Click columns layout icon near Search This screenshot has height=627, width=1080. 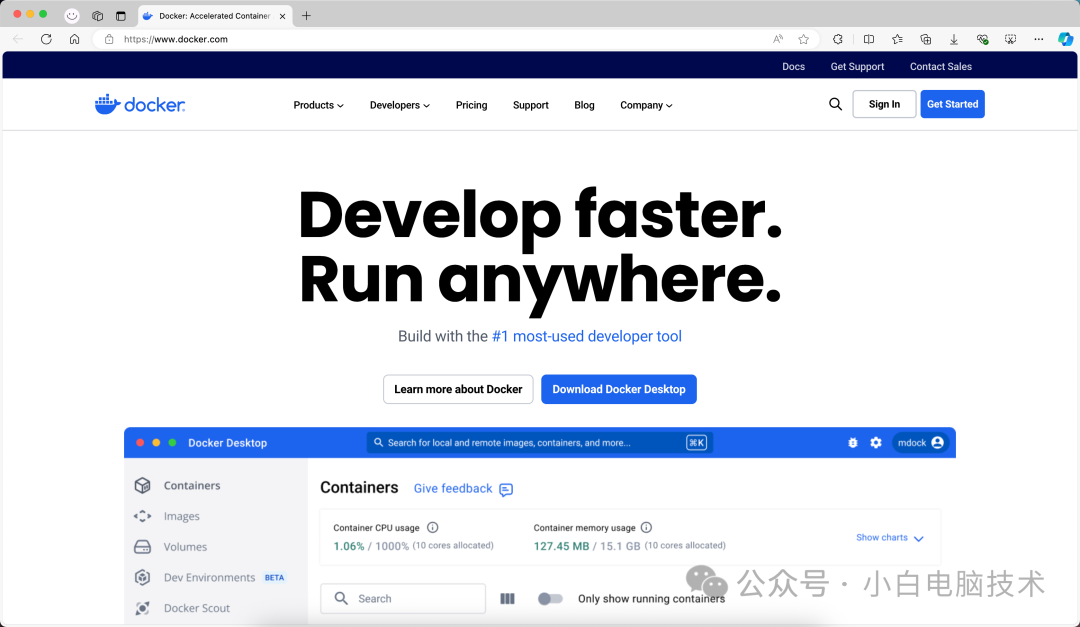[x=508, y=599]
